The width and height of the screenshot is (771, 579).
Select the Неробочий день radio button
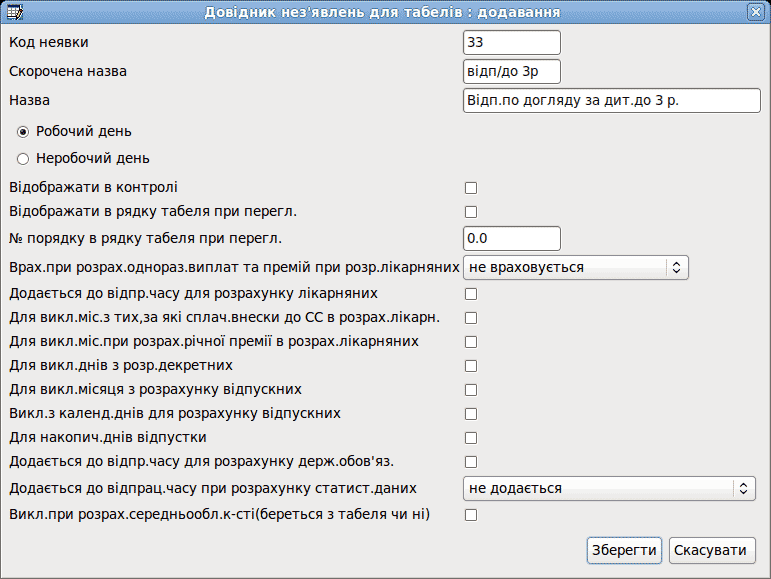tap(23, 159)
